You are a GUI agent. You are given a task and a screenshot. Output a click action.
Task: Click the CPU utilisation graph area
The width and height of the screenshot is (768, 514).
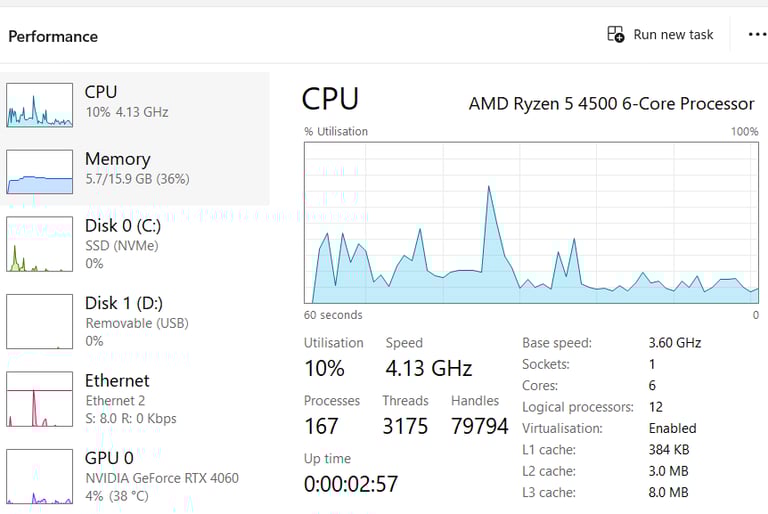(x=531, y=223)
